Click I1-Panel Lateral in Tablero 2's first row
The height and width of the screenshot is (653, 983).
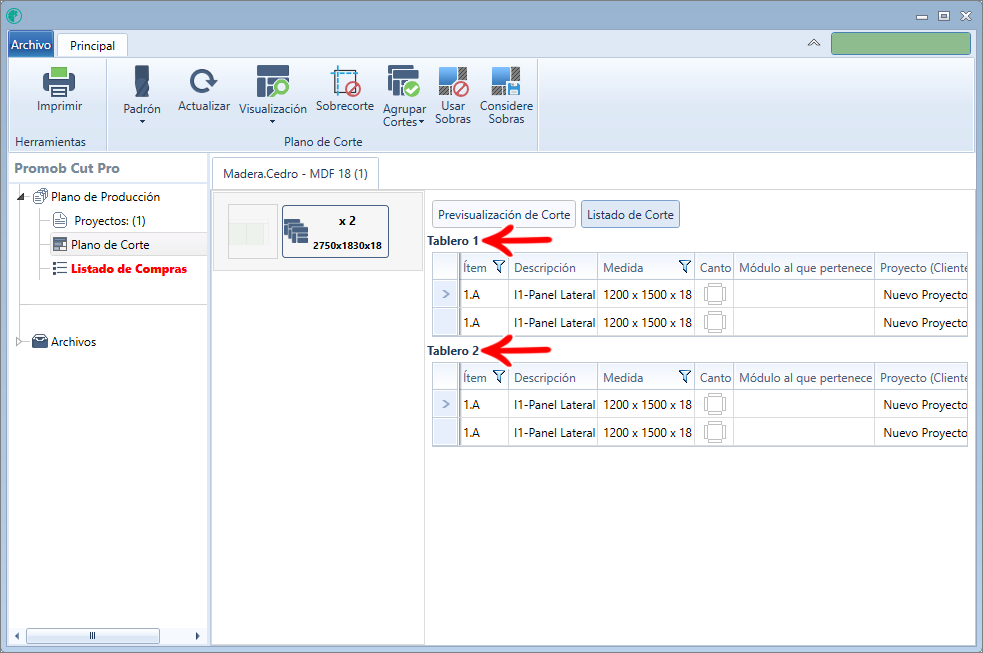tap(553, 404)
